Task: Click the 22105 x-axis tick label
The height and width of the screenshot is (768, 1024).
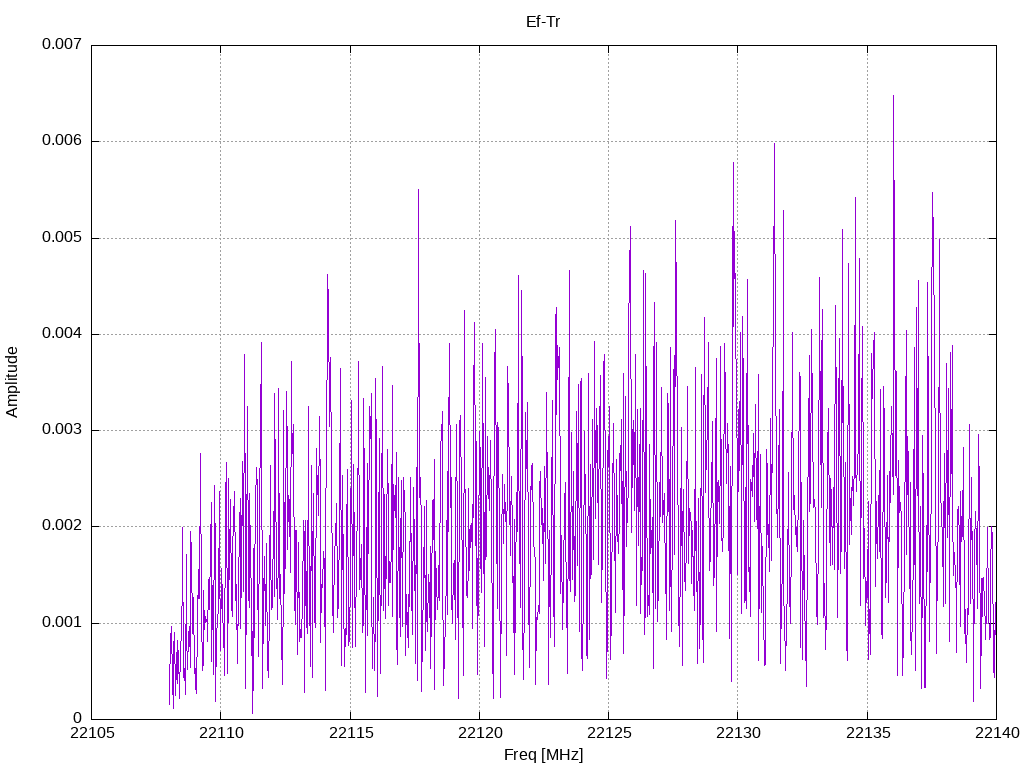Action: click(x=92, y=733)
